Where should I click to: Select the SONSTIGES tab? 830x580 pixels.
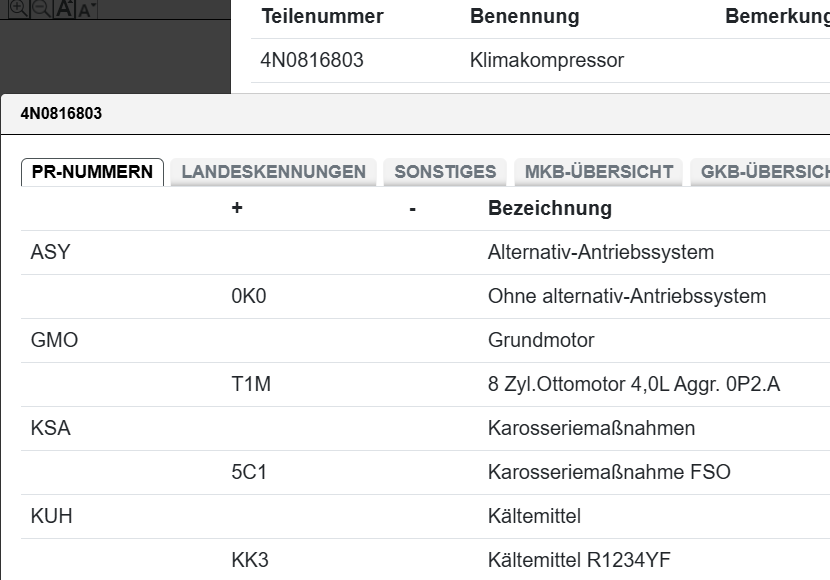pos(445,172)
